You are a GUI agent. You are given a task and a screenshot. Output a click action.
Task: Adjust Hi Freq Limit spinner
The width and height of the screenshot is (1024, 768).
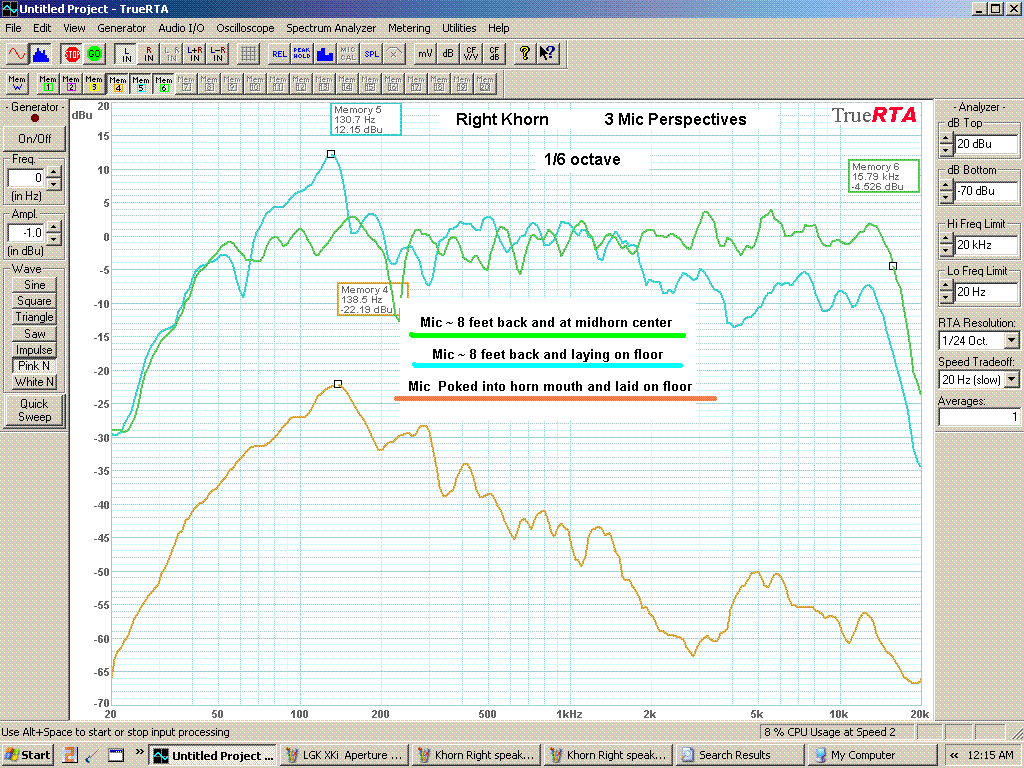(x=946, y=245)
